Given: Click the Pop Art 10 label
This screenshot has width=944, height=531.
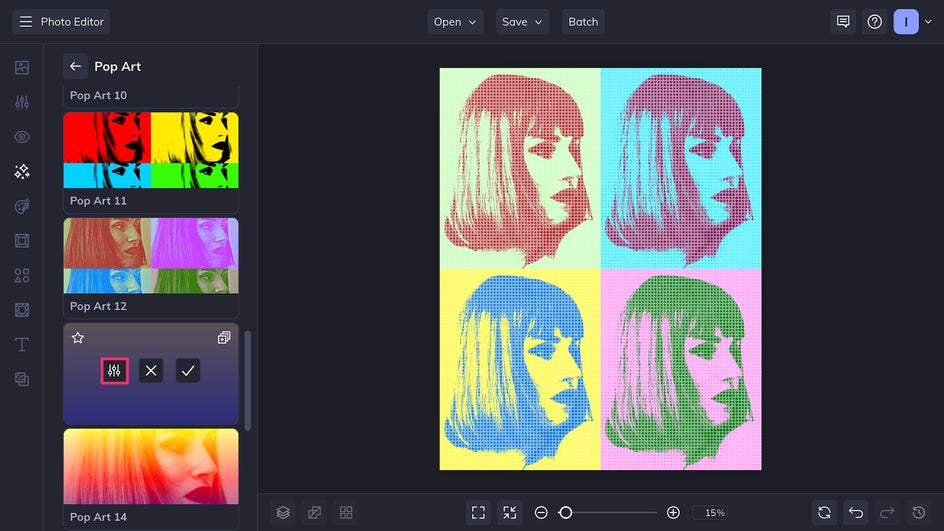Looking at the screenshot, I should pyautogui.click(x=98, y=95).
